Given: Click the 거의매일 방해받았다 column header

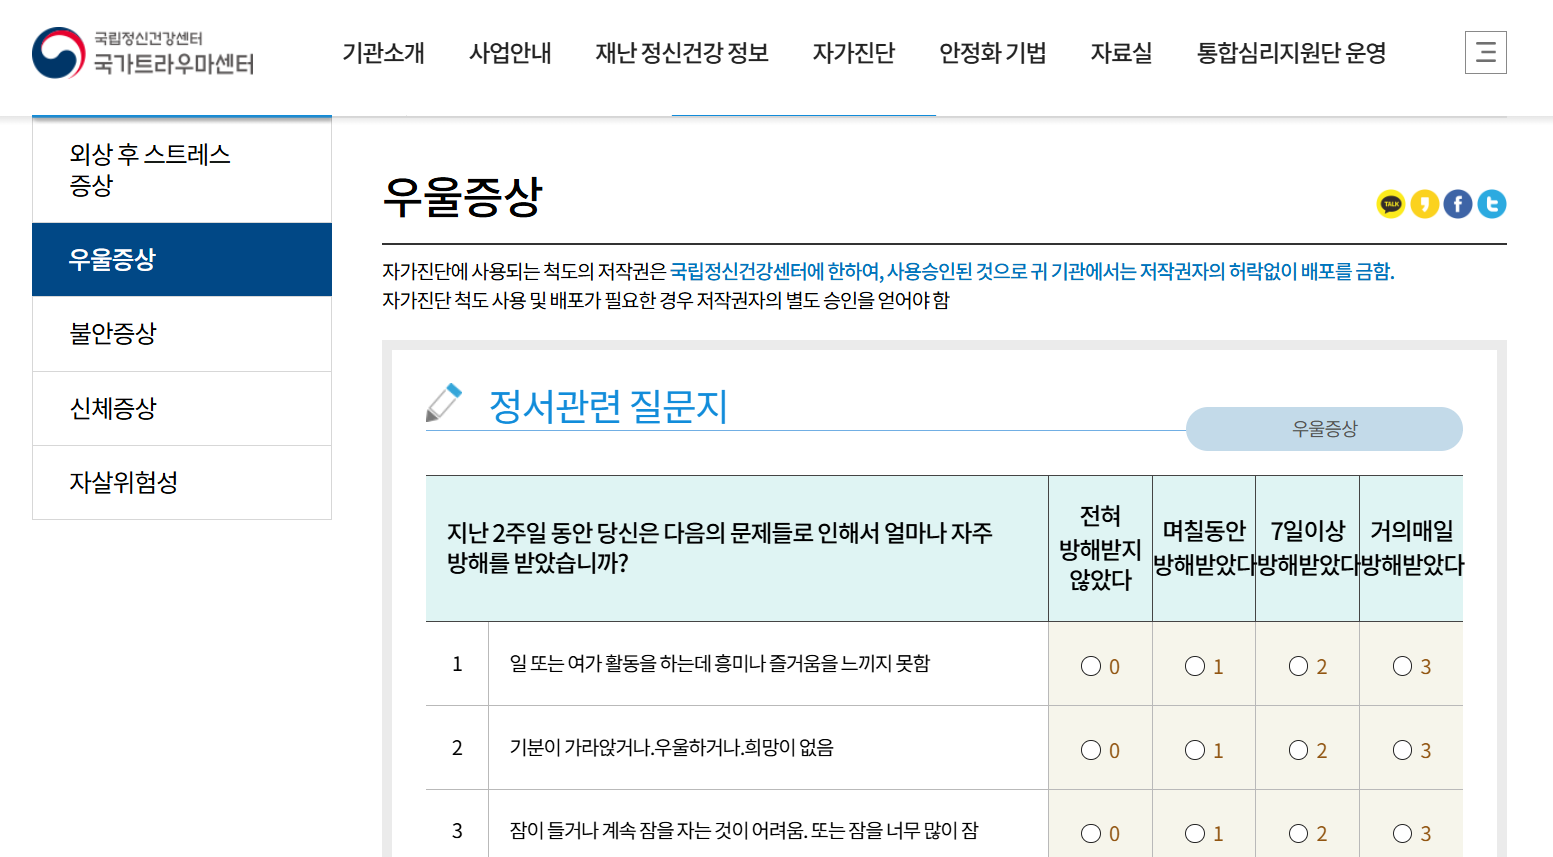Looking at the screenshot, I should [x=1412, y=548].
